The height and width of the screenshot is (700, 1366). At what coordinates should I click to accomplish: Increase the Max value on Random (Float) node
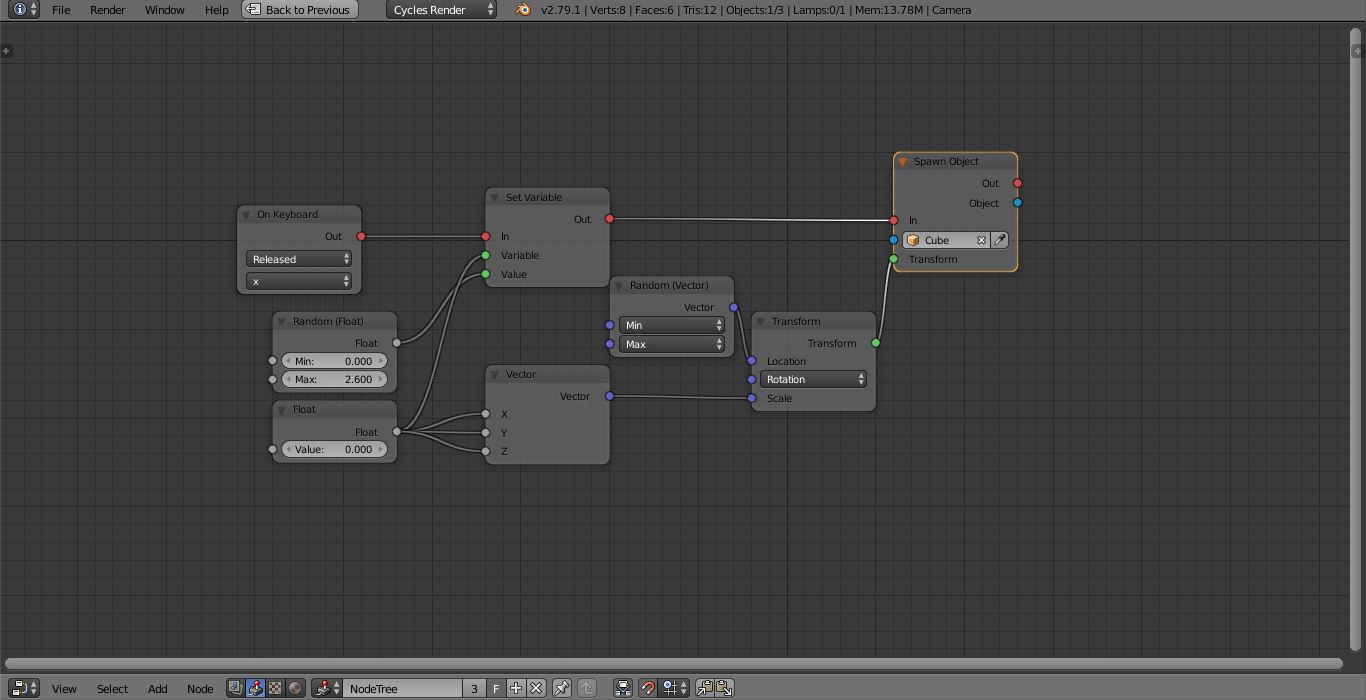pyautogui.click(x=381, y=379)
